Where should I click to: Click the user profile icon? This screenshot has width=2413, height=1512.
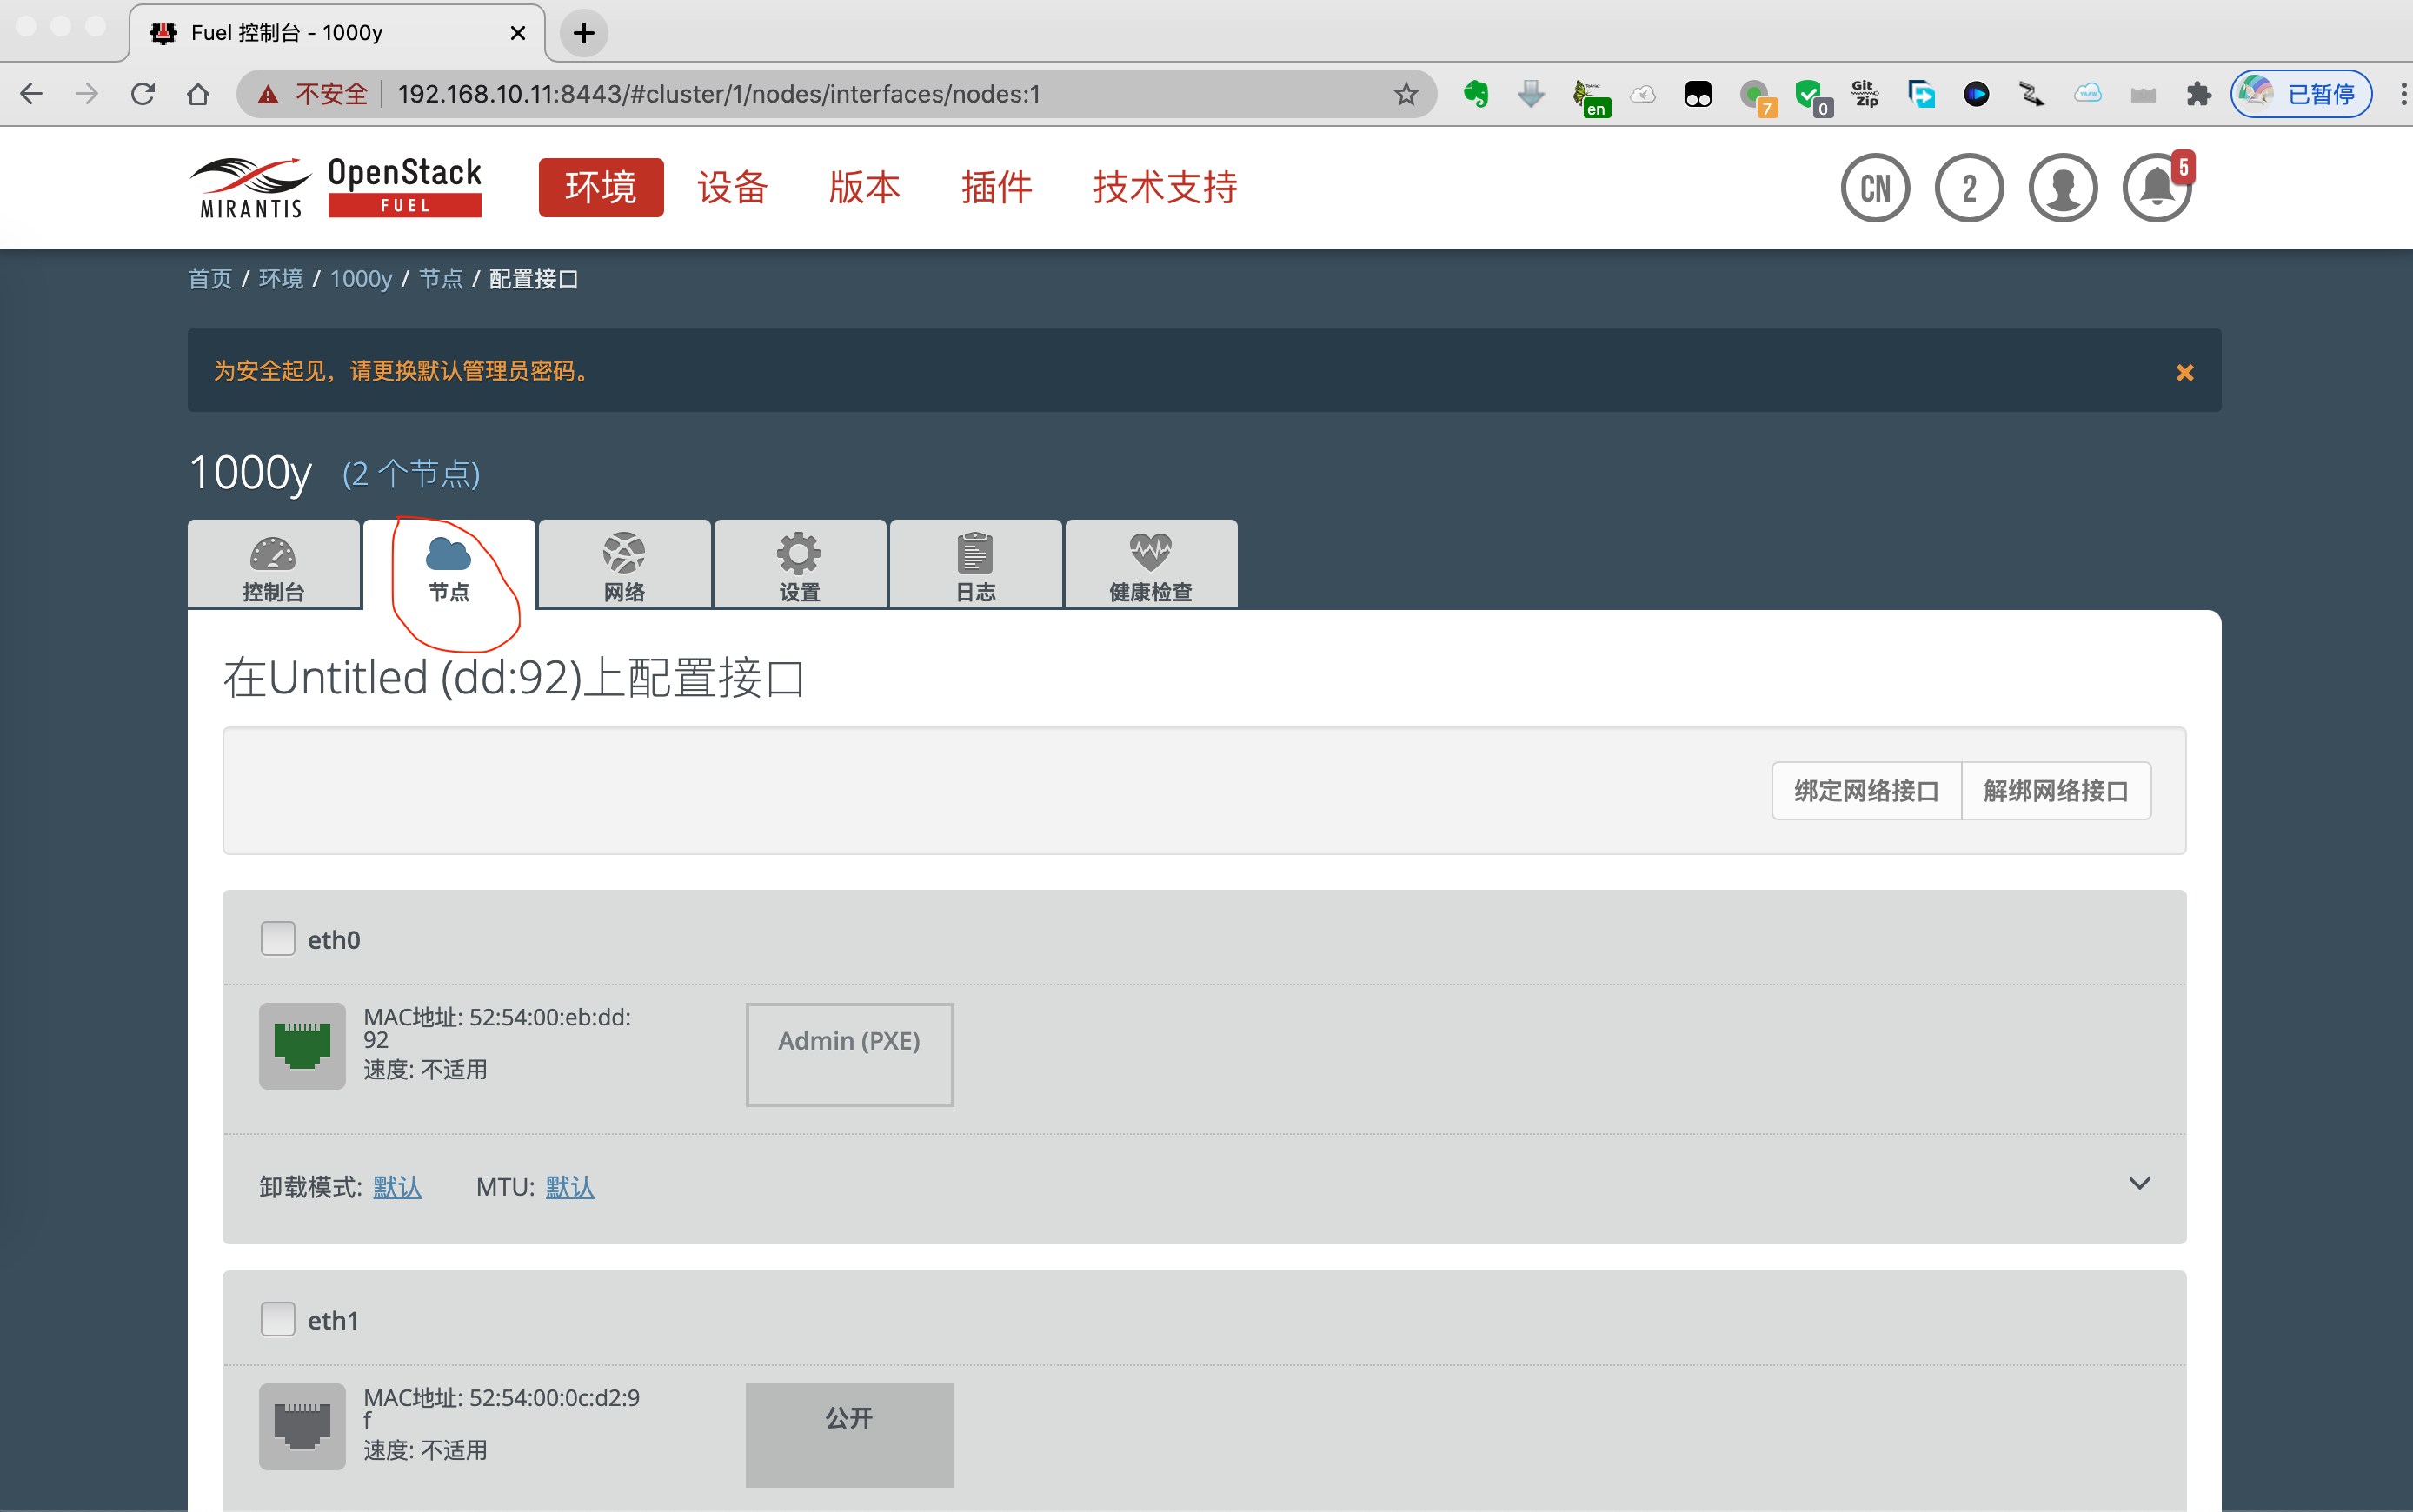coord(2063,188)
